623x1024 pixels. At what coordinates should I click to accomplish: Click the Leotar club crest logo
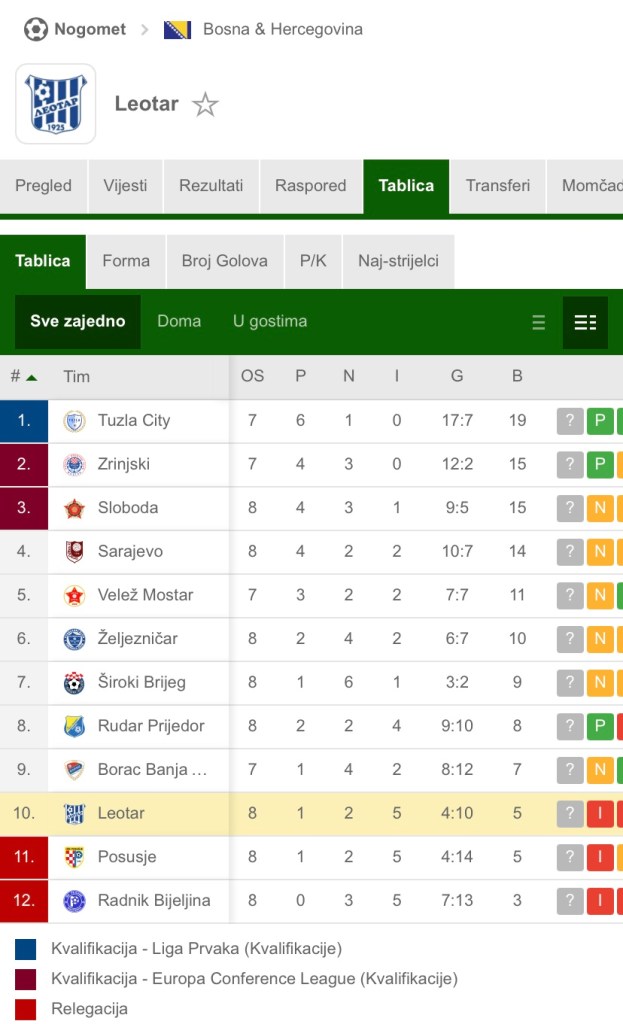click(56, 104)
